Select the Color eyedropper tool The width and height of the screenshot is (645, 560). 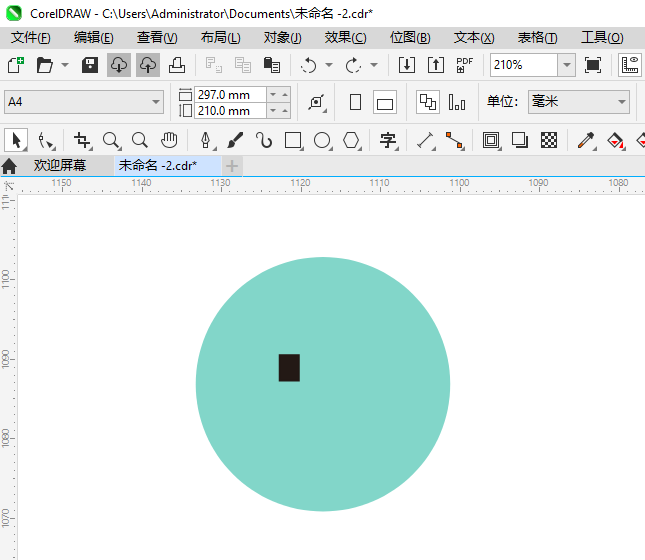click(587, 141)
